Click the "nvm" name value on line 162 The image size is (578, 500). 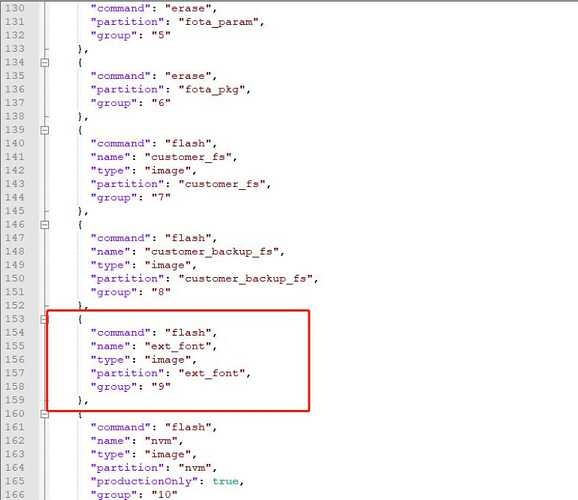(161, 441)
